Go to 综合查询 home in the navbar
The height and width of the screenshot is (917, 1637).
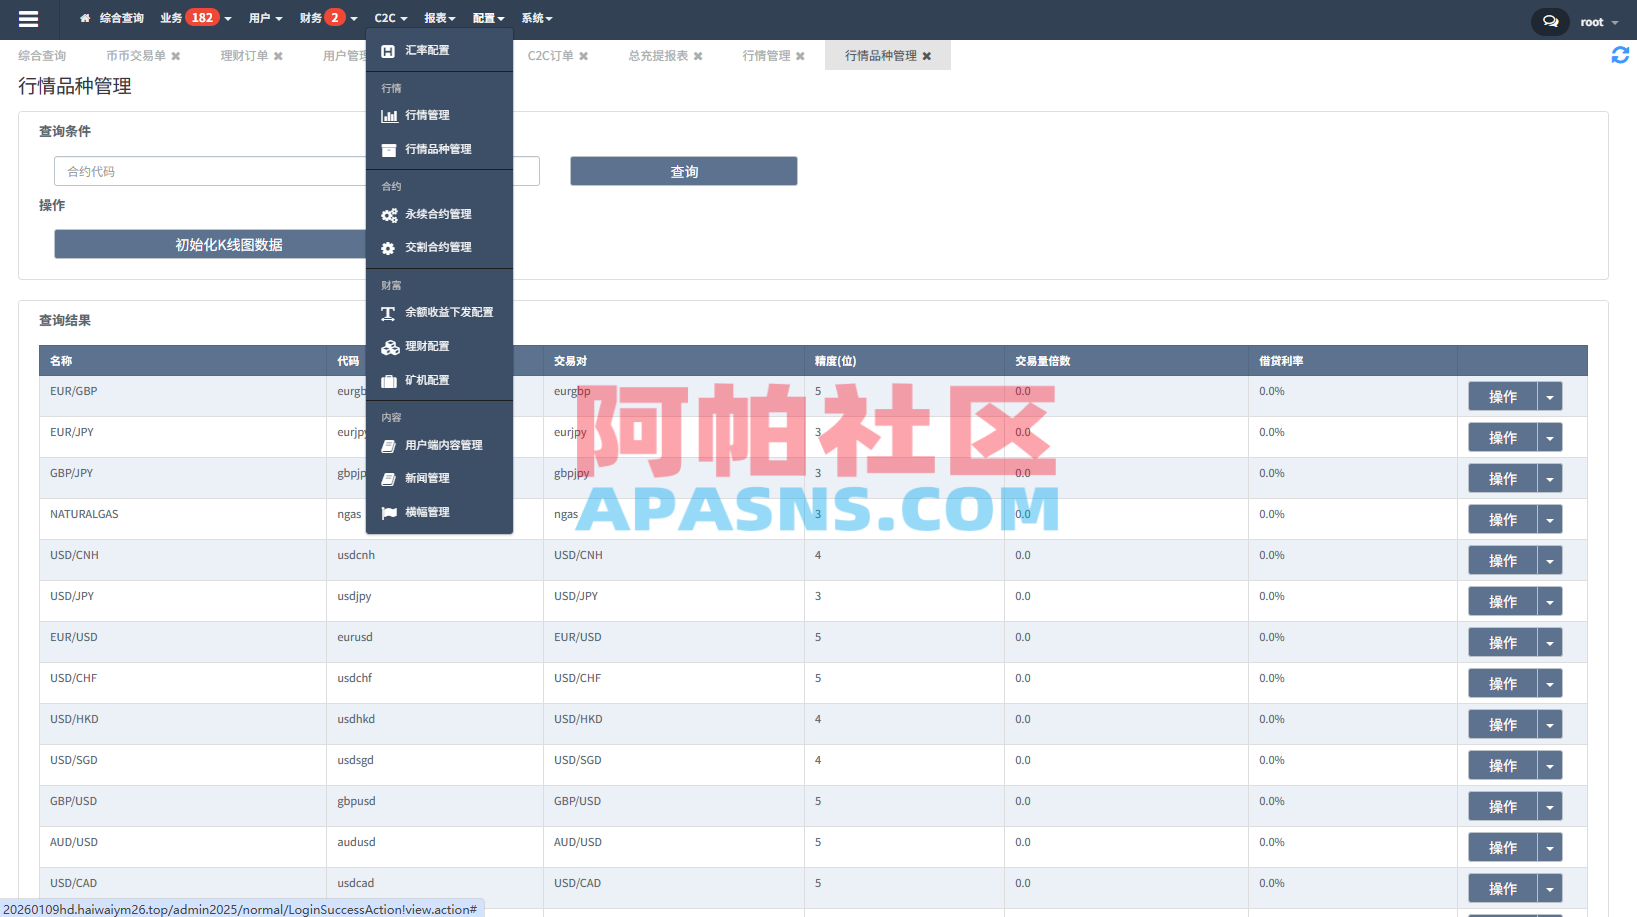tap(112, 18)
